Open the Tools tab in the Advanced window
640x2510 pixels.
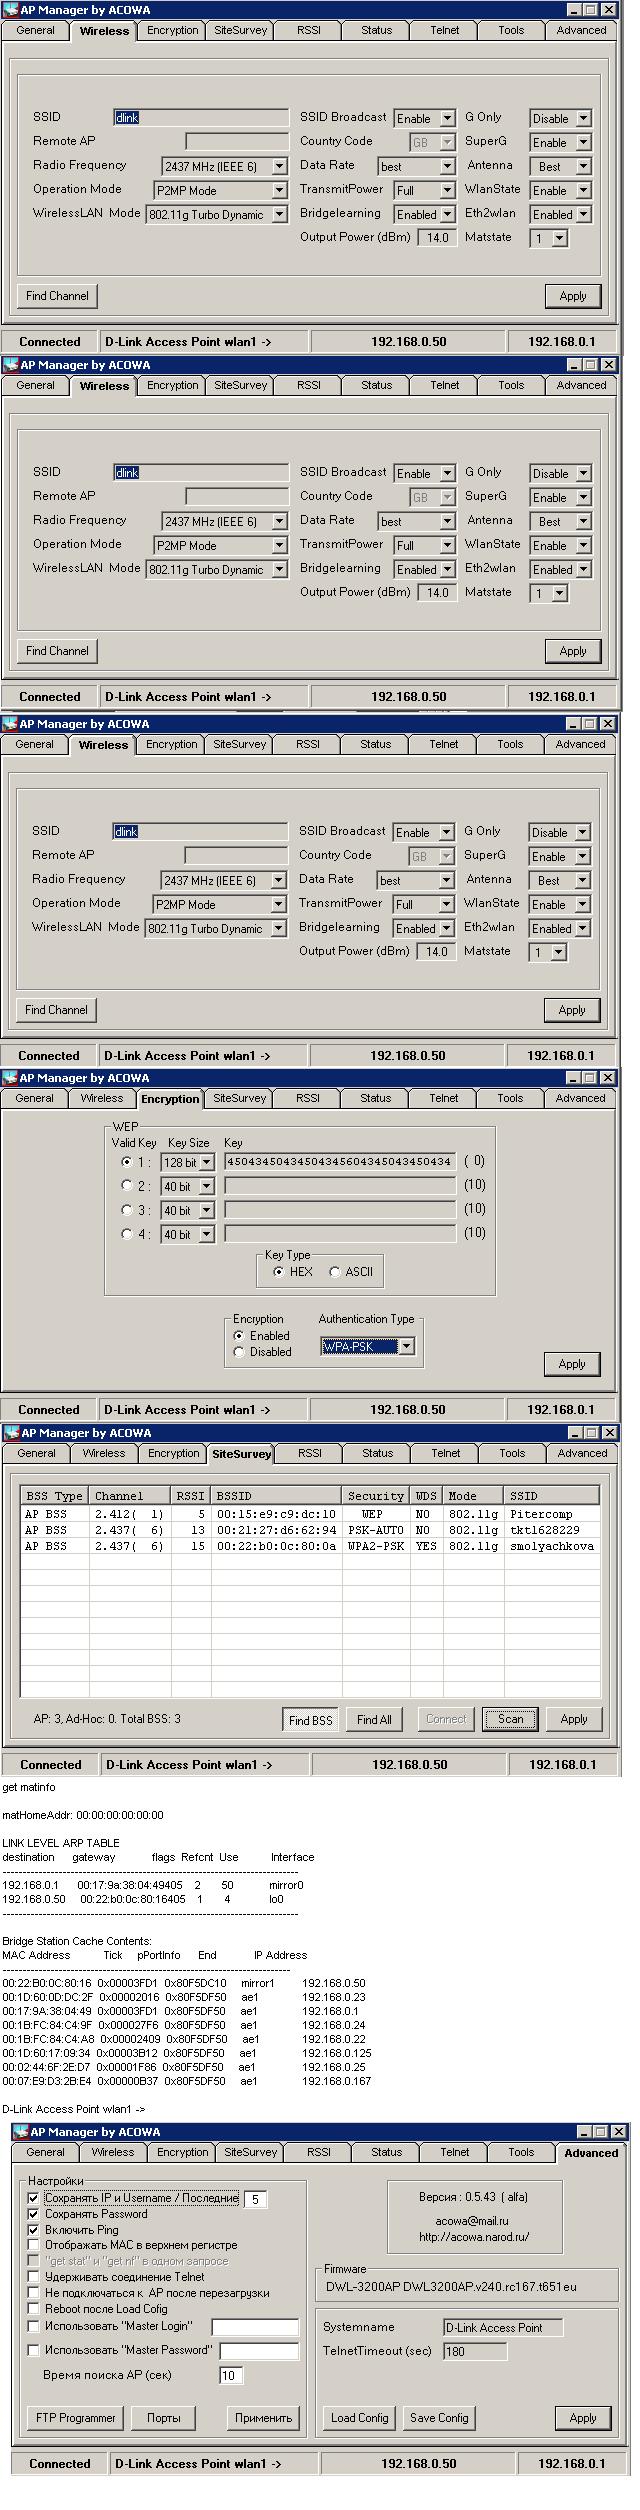tap(521, 2152)
